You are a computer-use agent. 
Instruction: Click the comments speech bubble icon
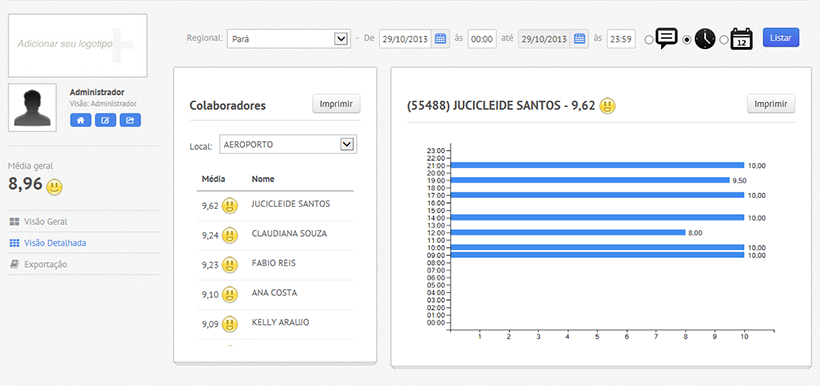pyautogui.click(x=667, y=39)
